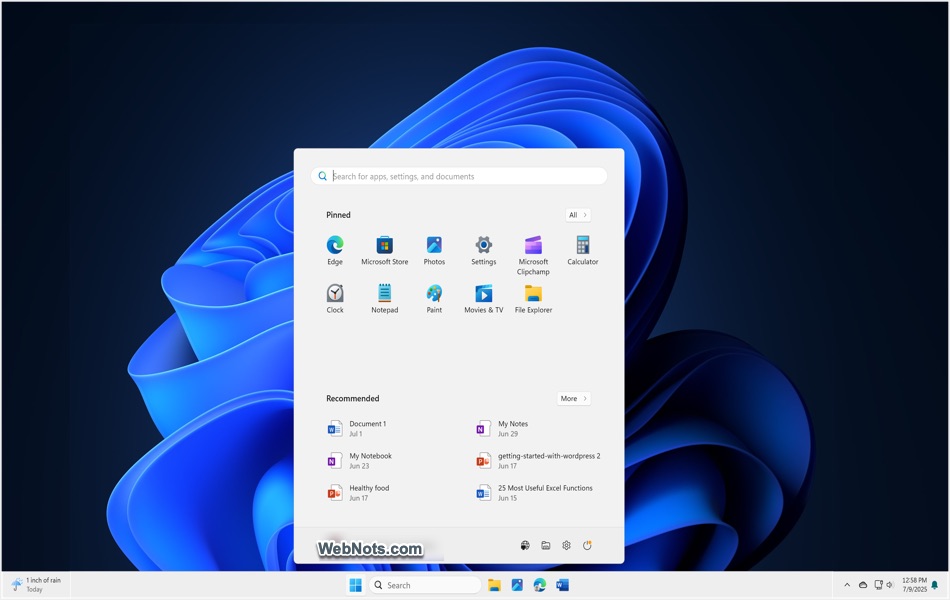Open the pinned Photos app in Start menu

click(434, 250)
